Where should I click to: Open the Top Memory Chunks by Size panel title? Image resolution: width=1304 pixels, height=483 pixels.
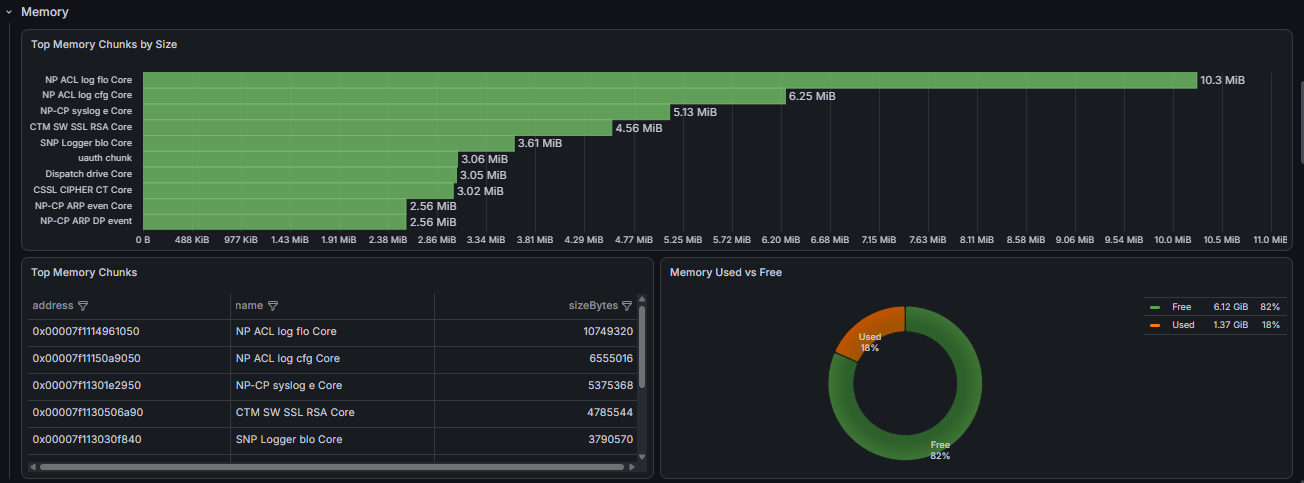pyautogui.click(x=104, y=44)
